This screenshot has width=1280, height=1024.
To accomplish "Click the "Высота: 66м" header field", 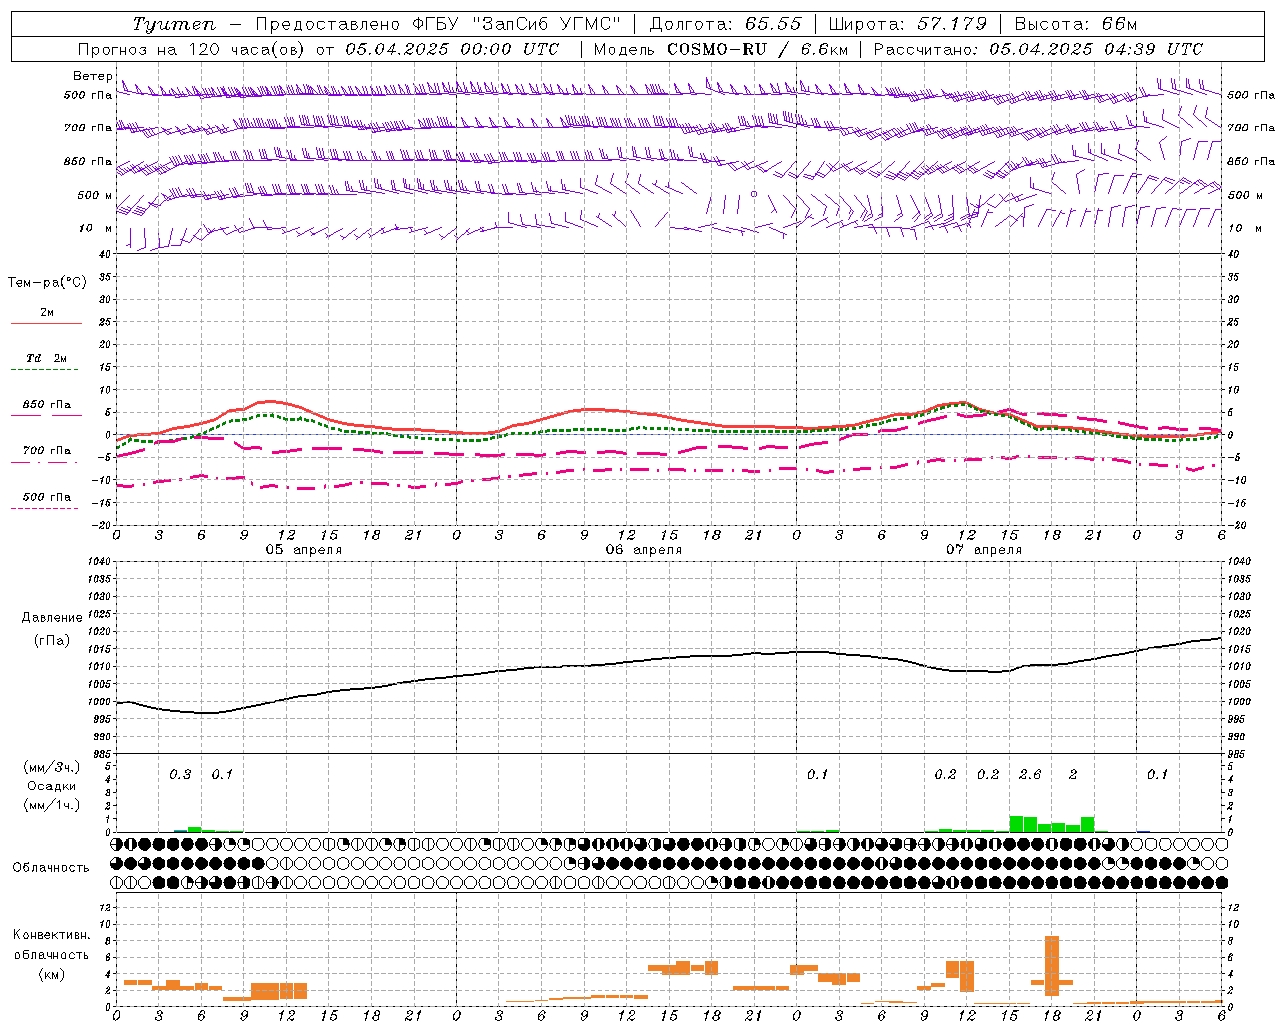I will [1076, 24].
